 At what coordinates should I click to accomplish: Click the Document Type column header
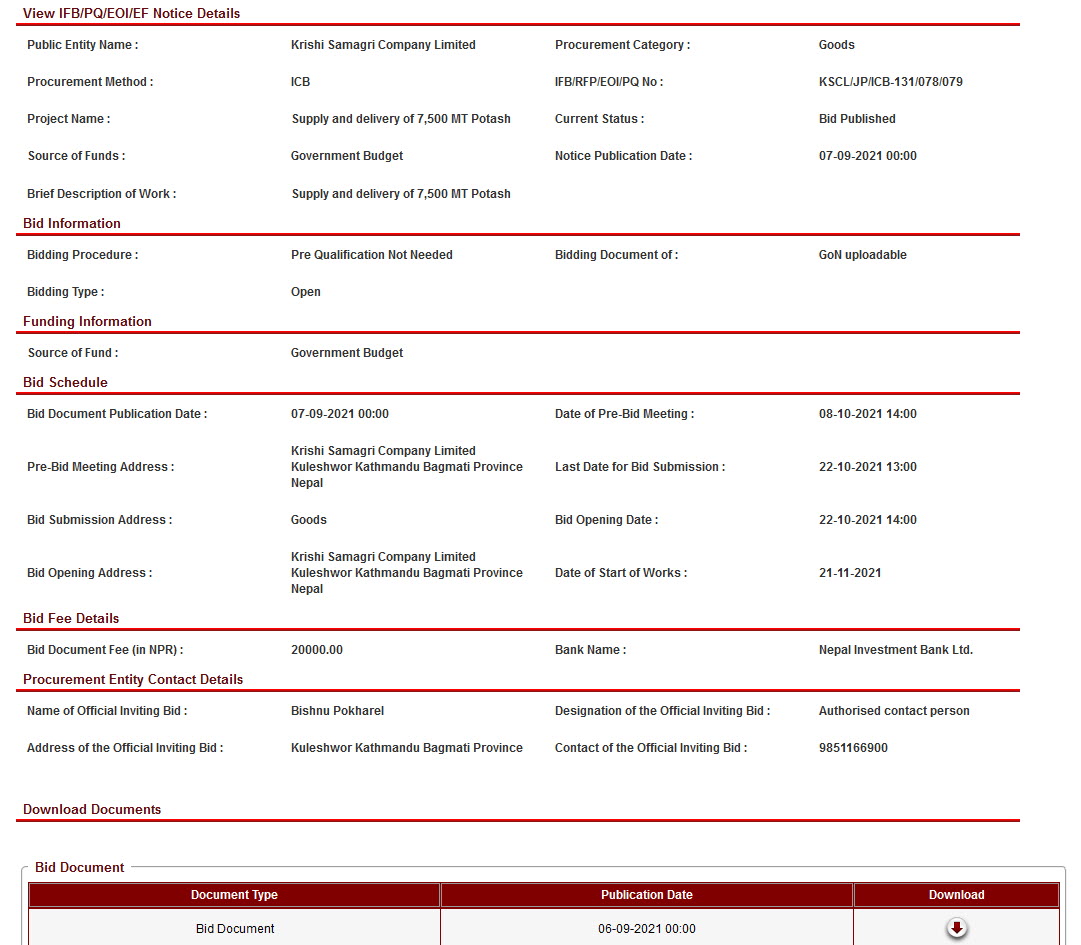[x=234, y=895]
